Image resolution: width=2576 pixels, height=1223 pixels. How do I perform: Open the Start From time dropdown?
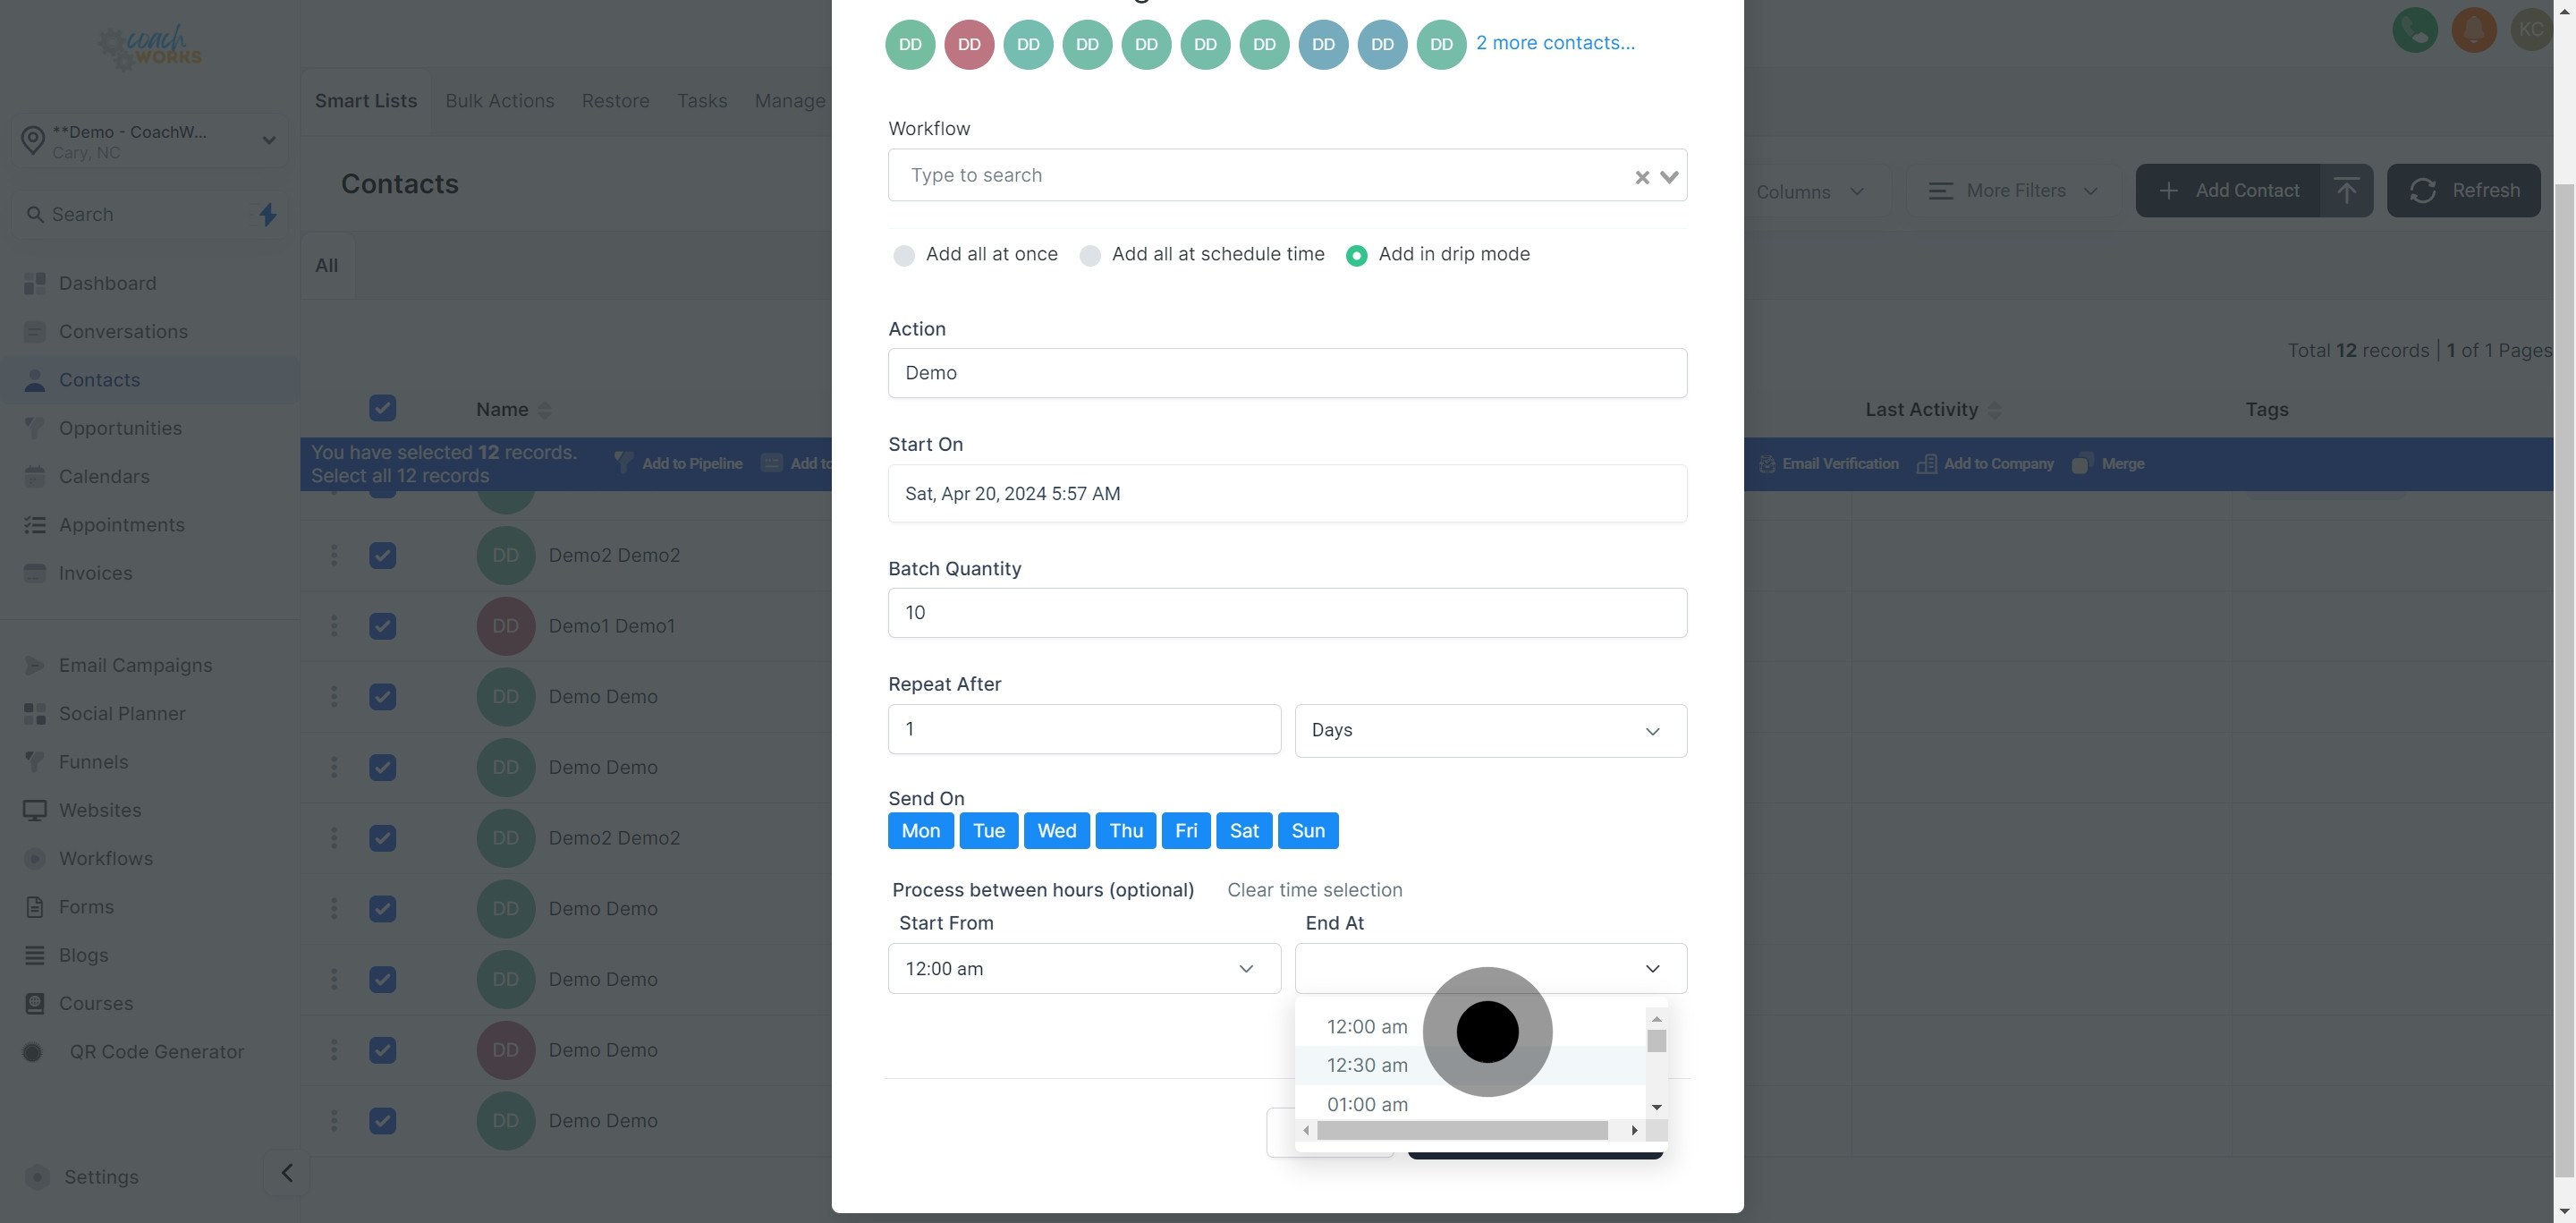pos(1083,968)
